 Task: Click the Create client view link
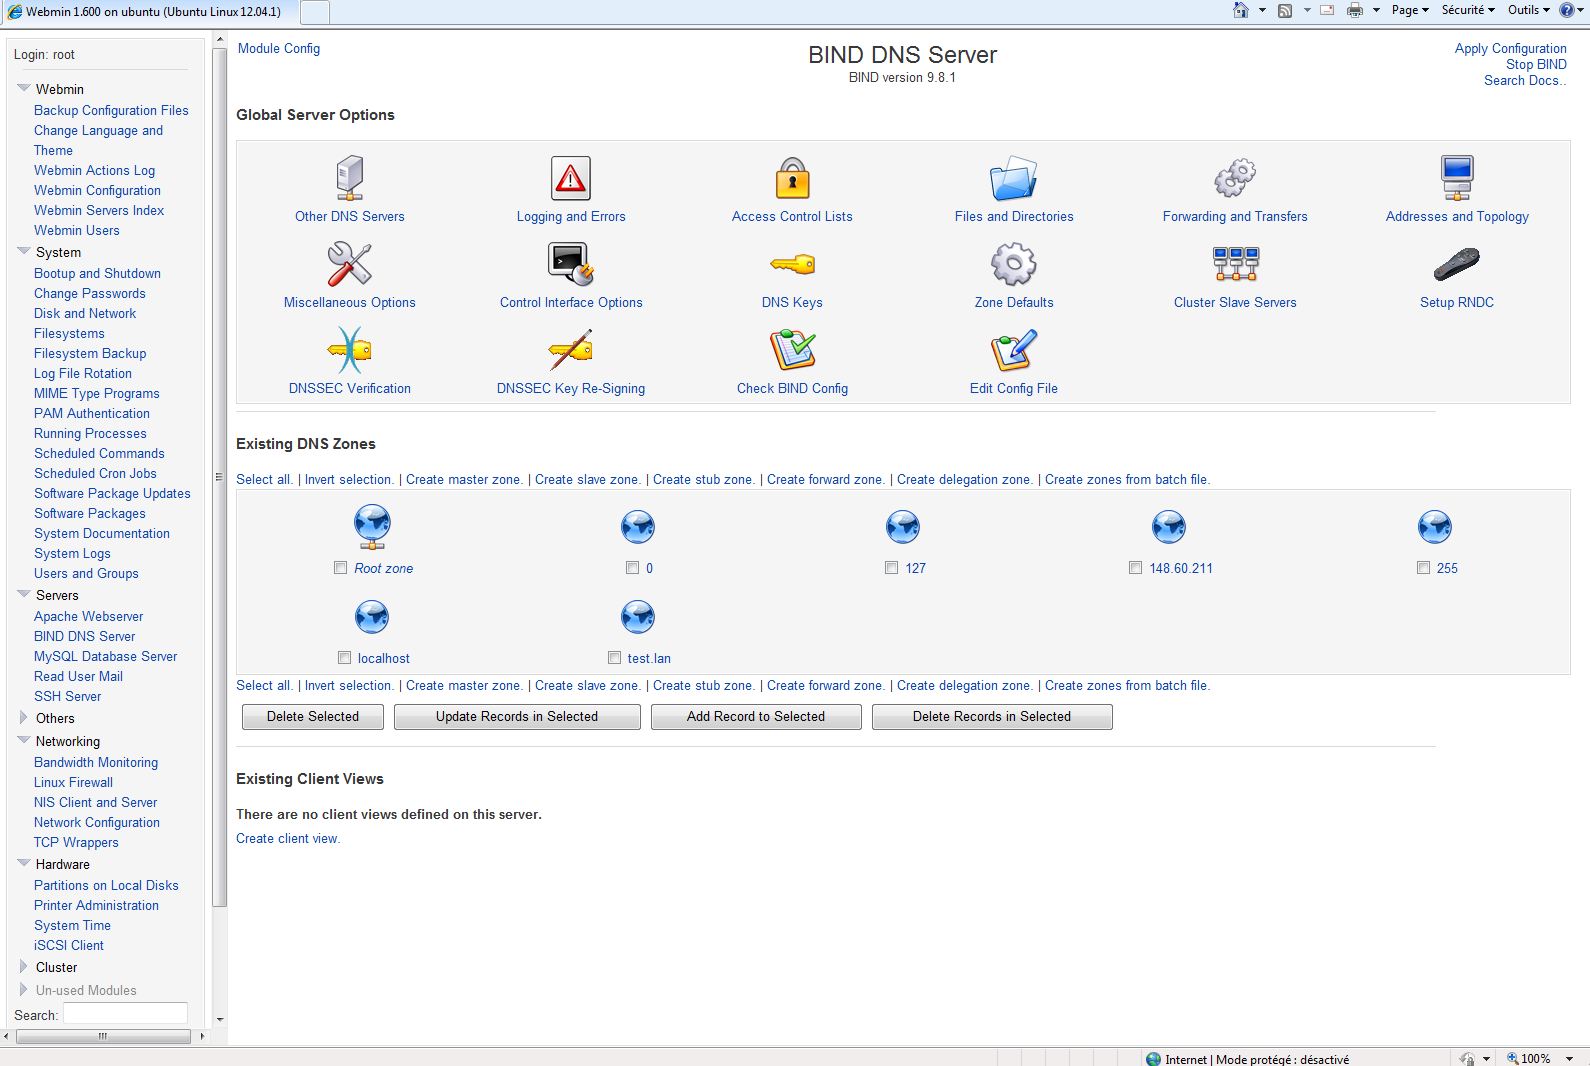tap(288, 838)
